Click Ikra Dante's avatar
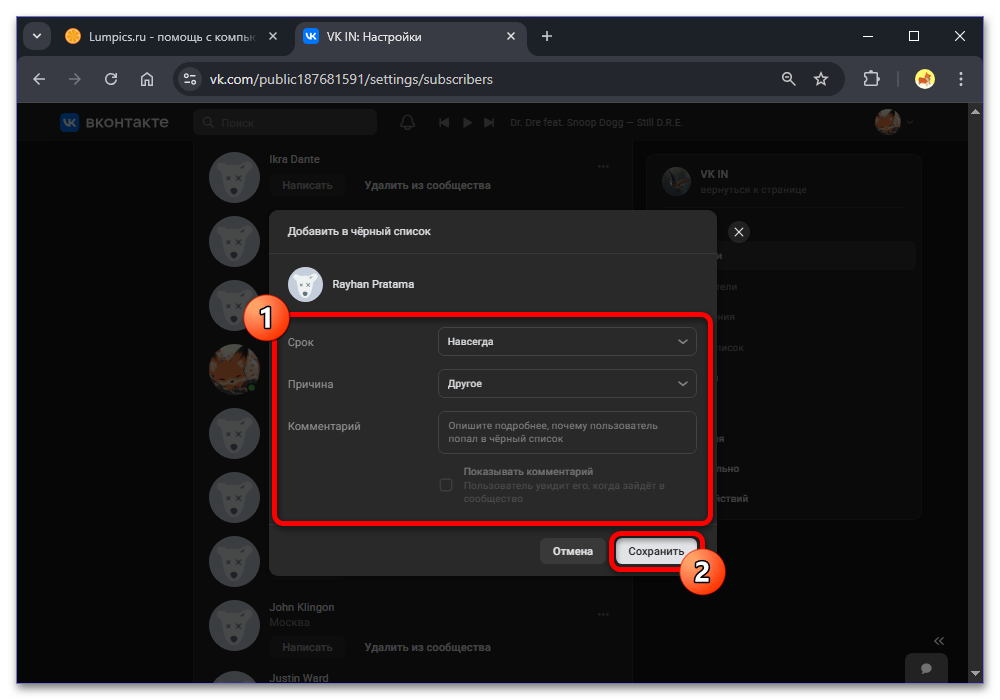This screenshot has height=700, width=1000. point(234,178)
